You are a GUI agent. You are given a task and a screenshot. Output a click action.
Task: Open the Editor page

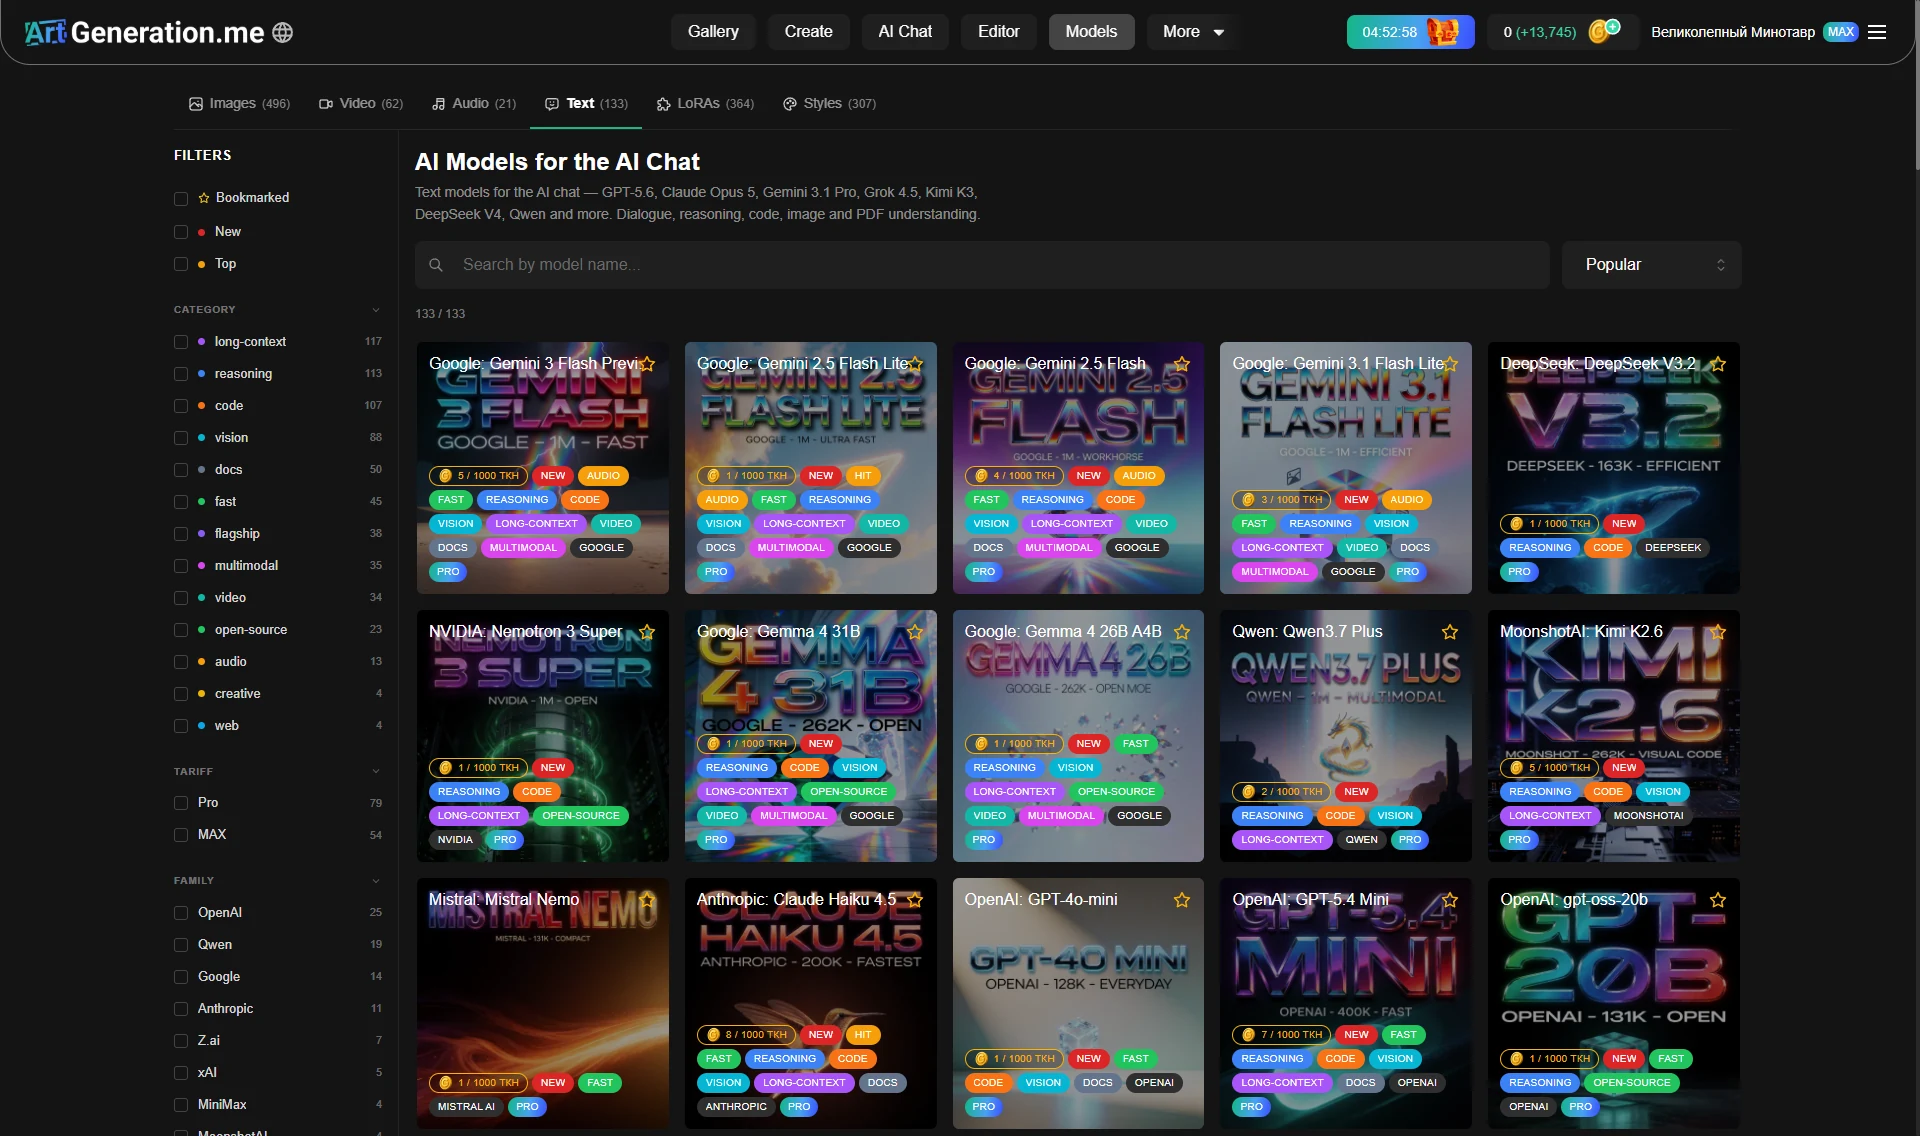(999, 32)
